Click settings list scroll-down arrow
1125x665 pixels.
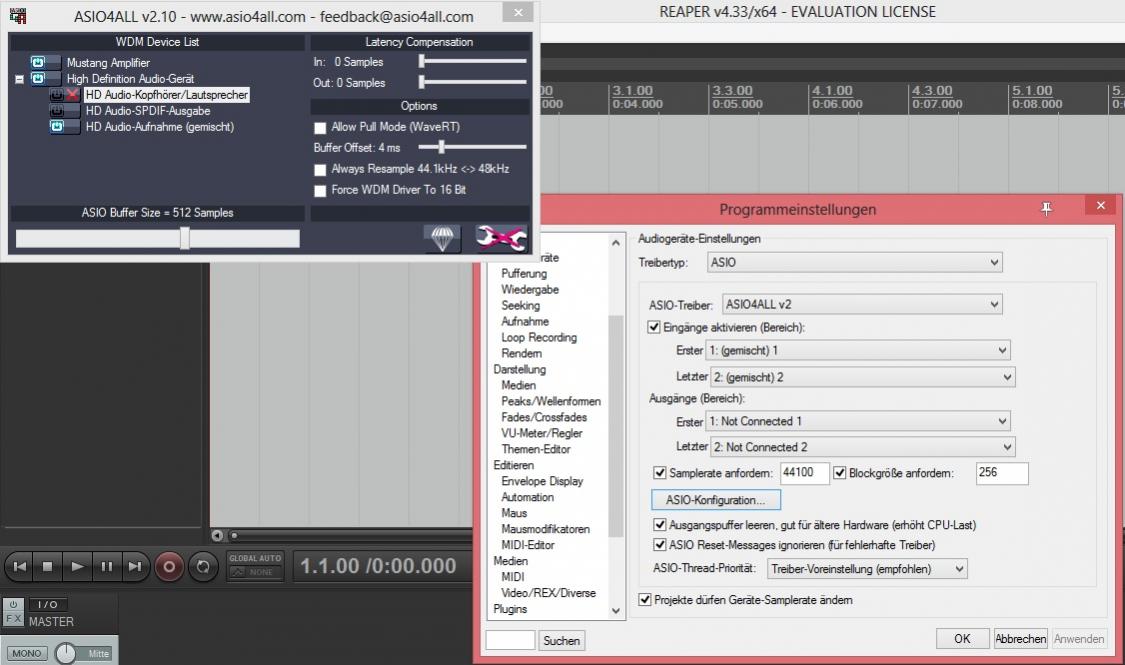616,611
